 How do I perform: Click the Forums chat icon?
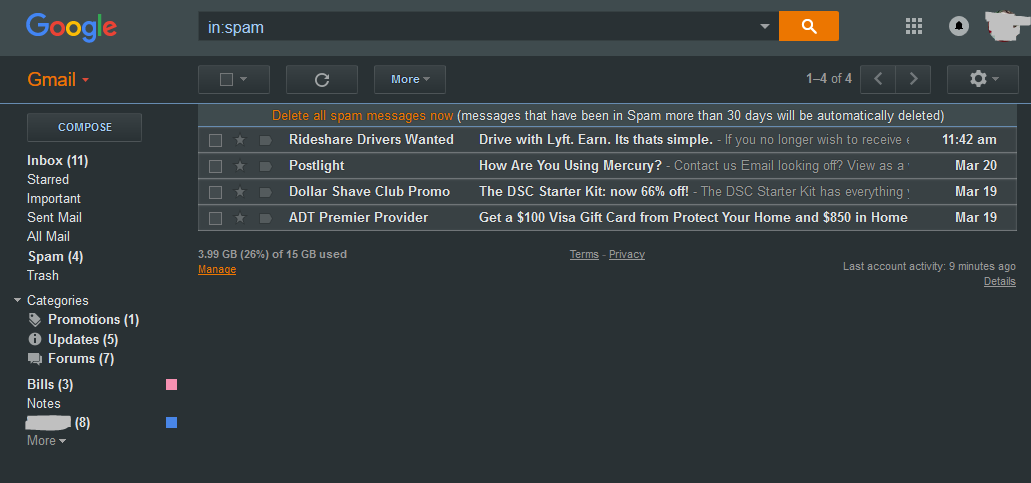[35, 359]
